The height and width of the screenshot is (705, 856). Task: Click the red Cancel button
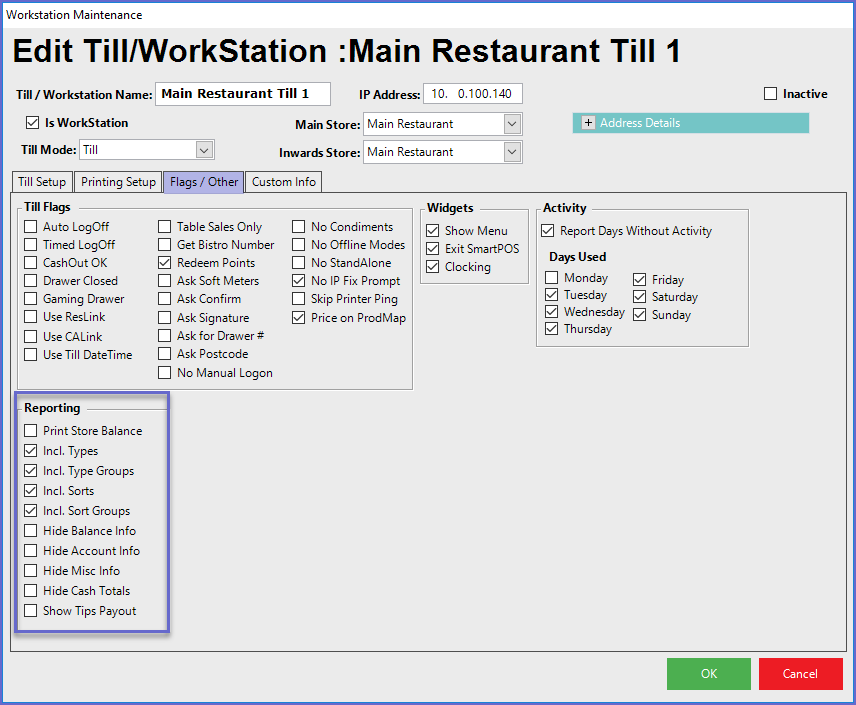(800, 673)
